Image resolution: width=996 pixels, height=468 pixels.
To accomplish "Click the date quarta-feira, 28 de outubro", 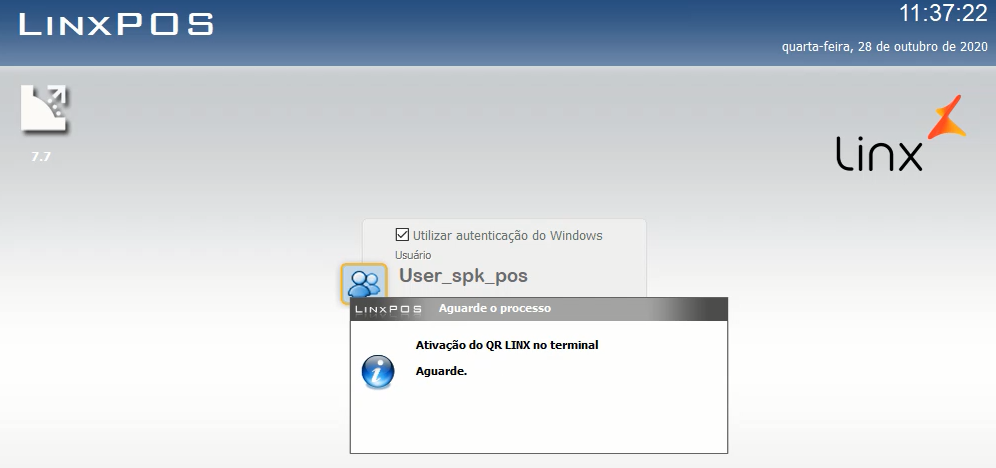I will [x=885, y=47].
